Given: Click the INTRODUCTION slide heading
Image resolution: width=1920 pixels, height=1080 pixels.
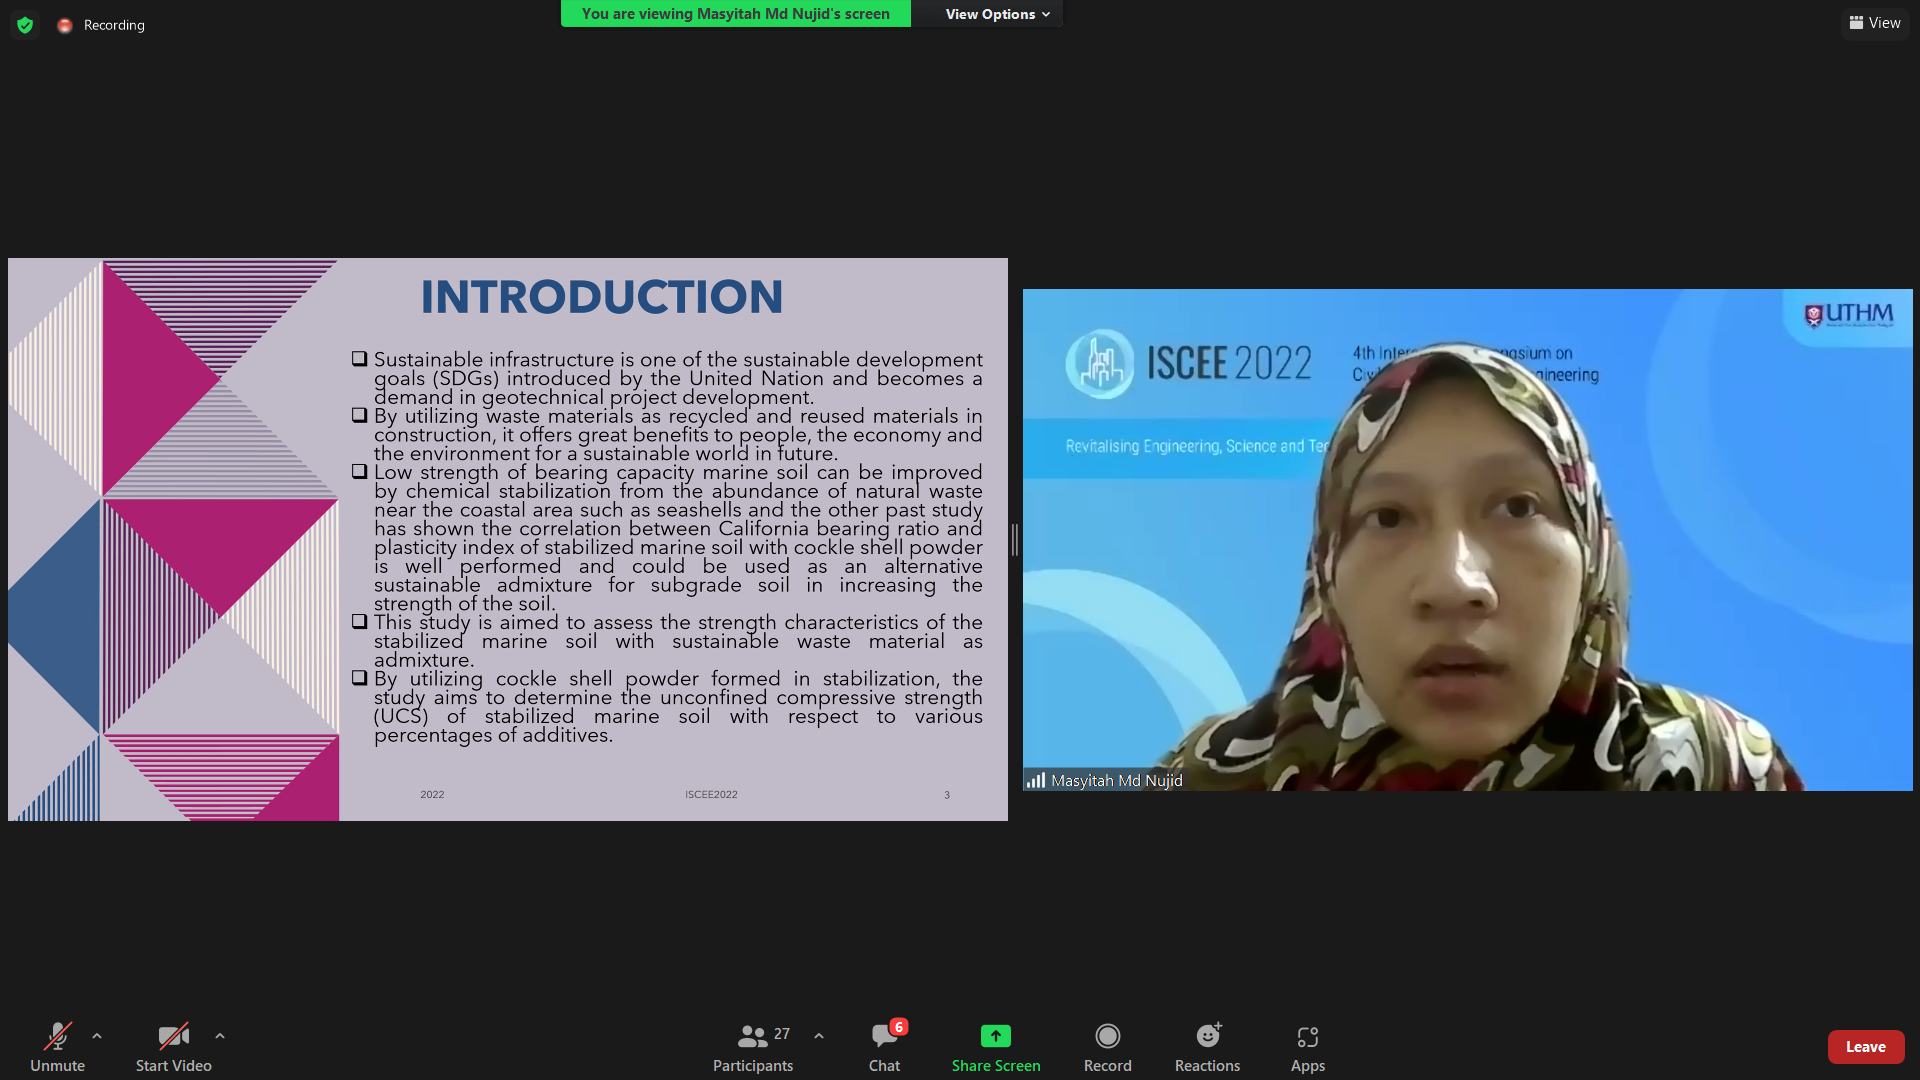Looking at the screenshot, I should point(602,297).
